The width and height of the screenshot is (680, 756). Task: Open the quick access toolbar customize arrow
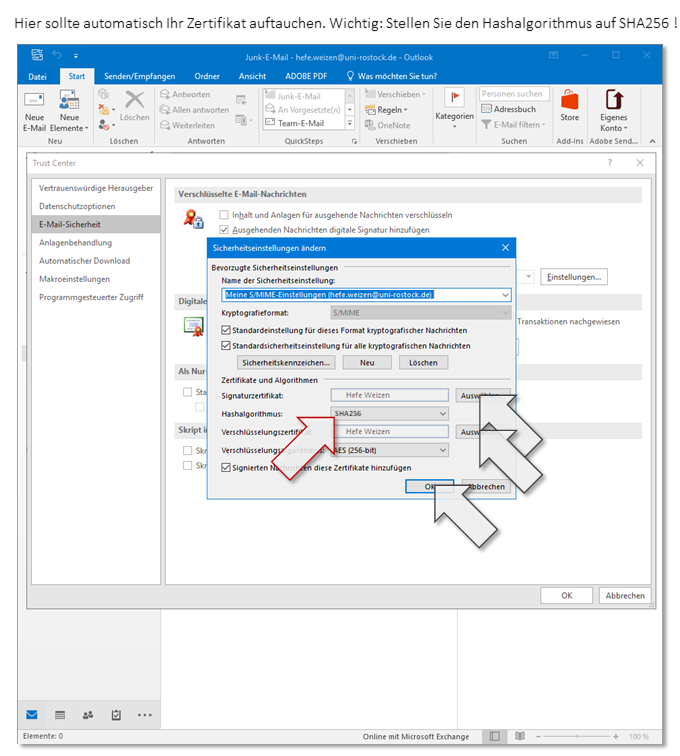coord(76,56)
